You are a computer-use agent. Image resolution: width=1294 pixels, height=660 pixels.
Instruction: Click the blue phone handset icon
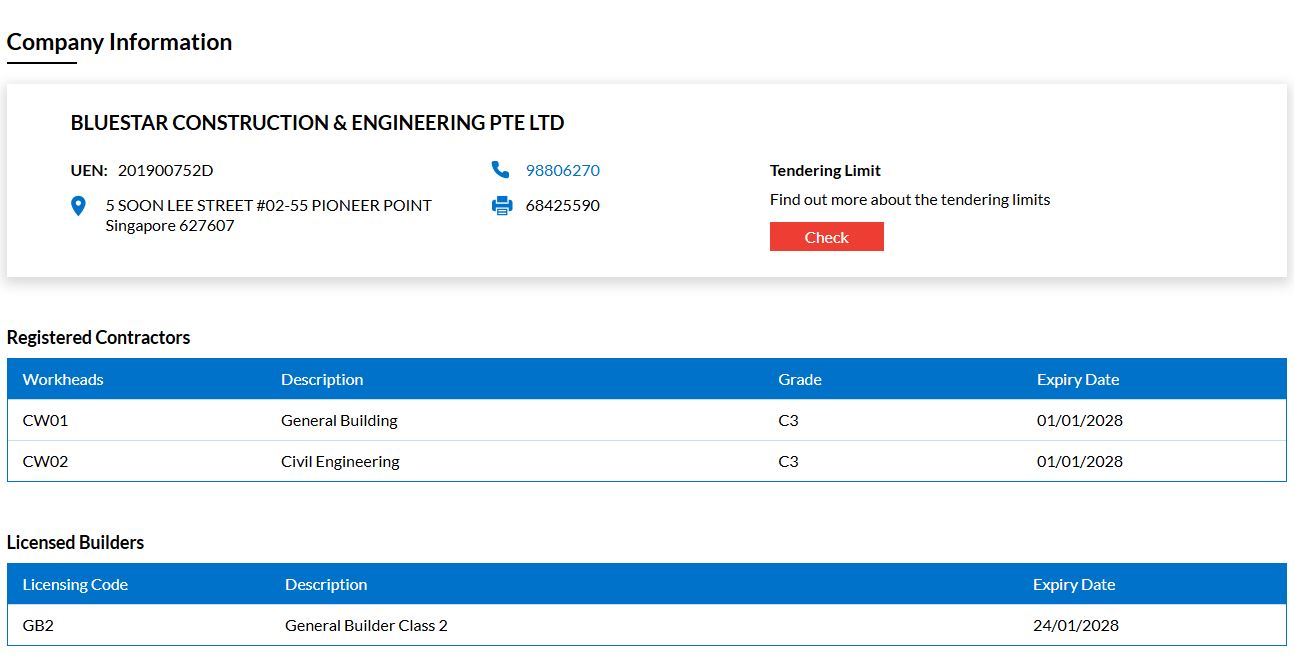pos(501,170)
